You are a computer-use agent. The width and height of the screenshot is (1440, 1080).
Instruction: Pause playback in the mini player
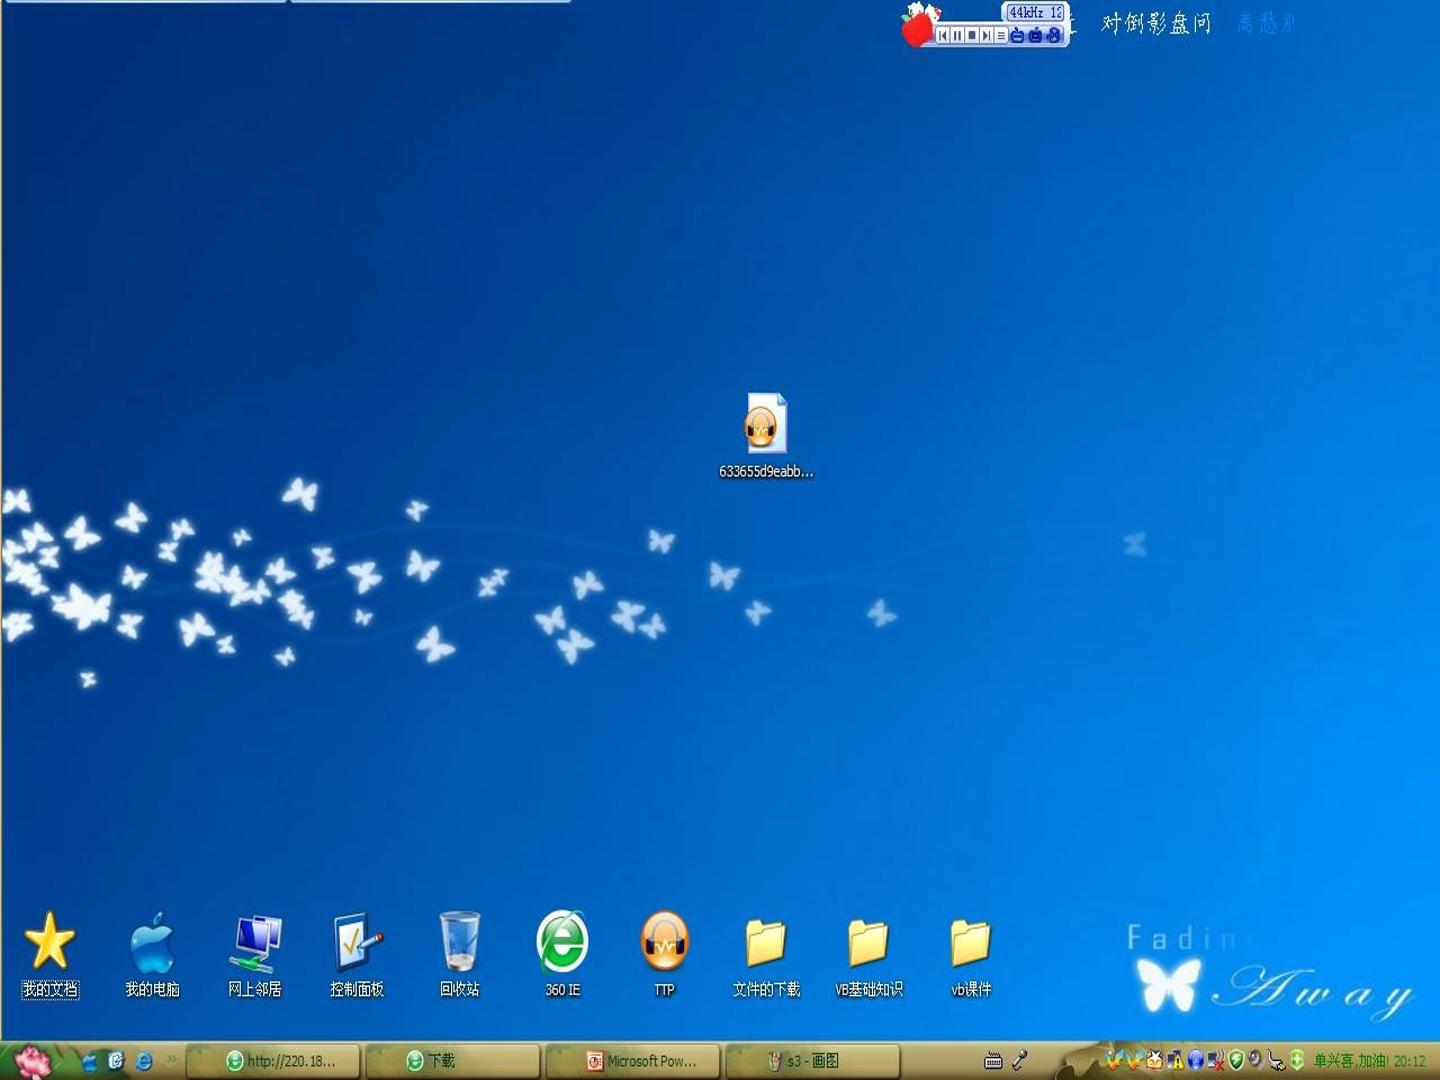click(957, 35)
